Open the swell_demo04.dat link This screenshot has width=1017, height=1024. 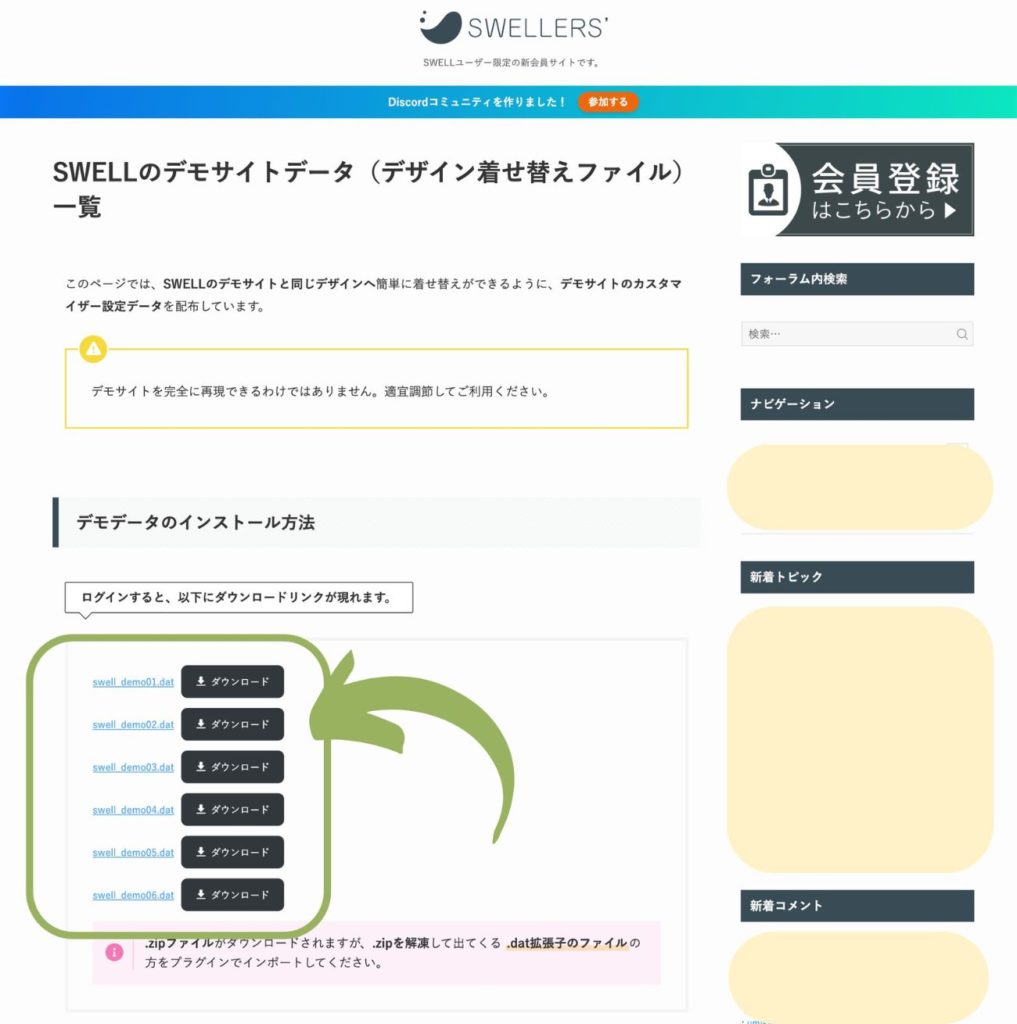tap(132, 810)
